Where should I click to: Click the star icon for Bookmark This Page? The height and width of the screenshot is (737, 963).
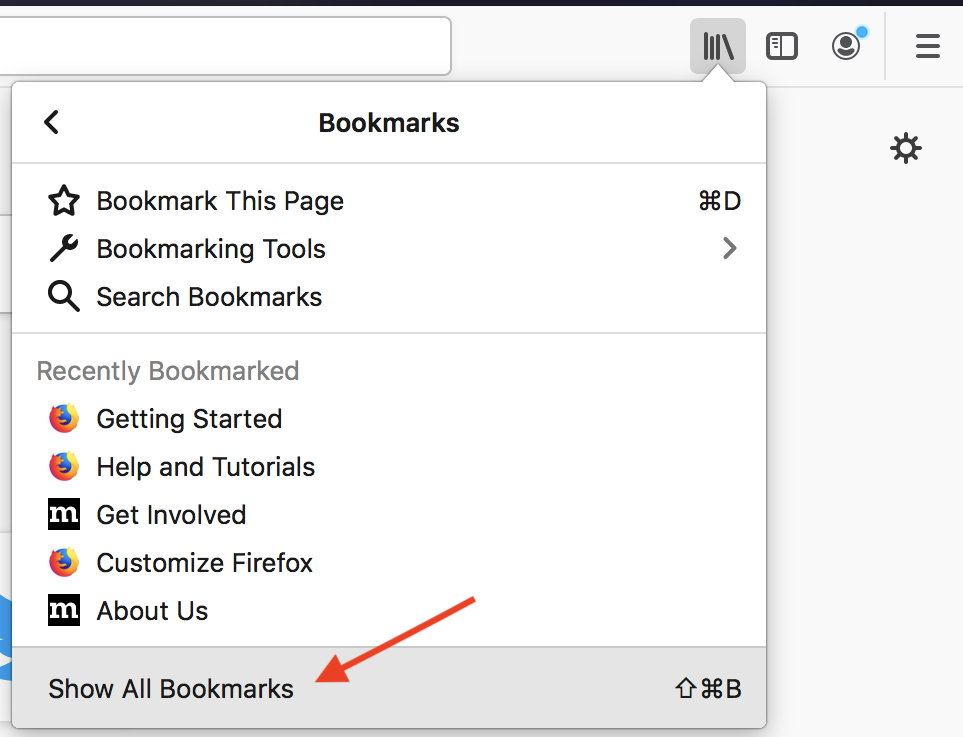[x=64, y=201]
